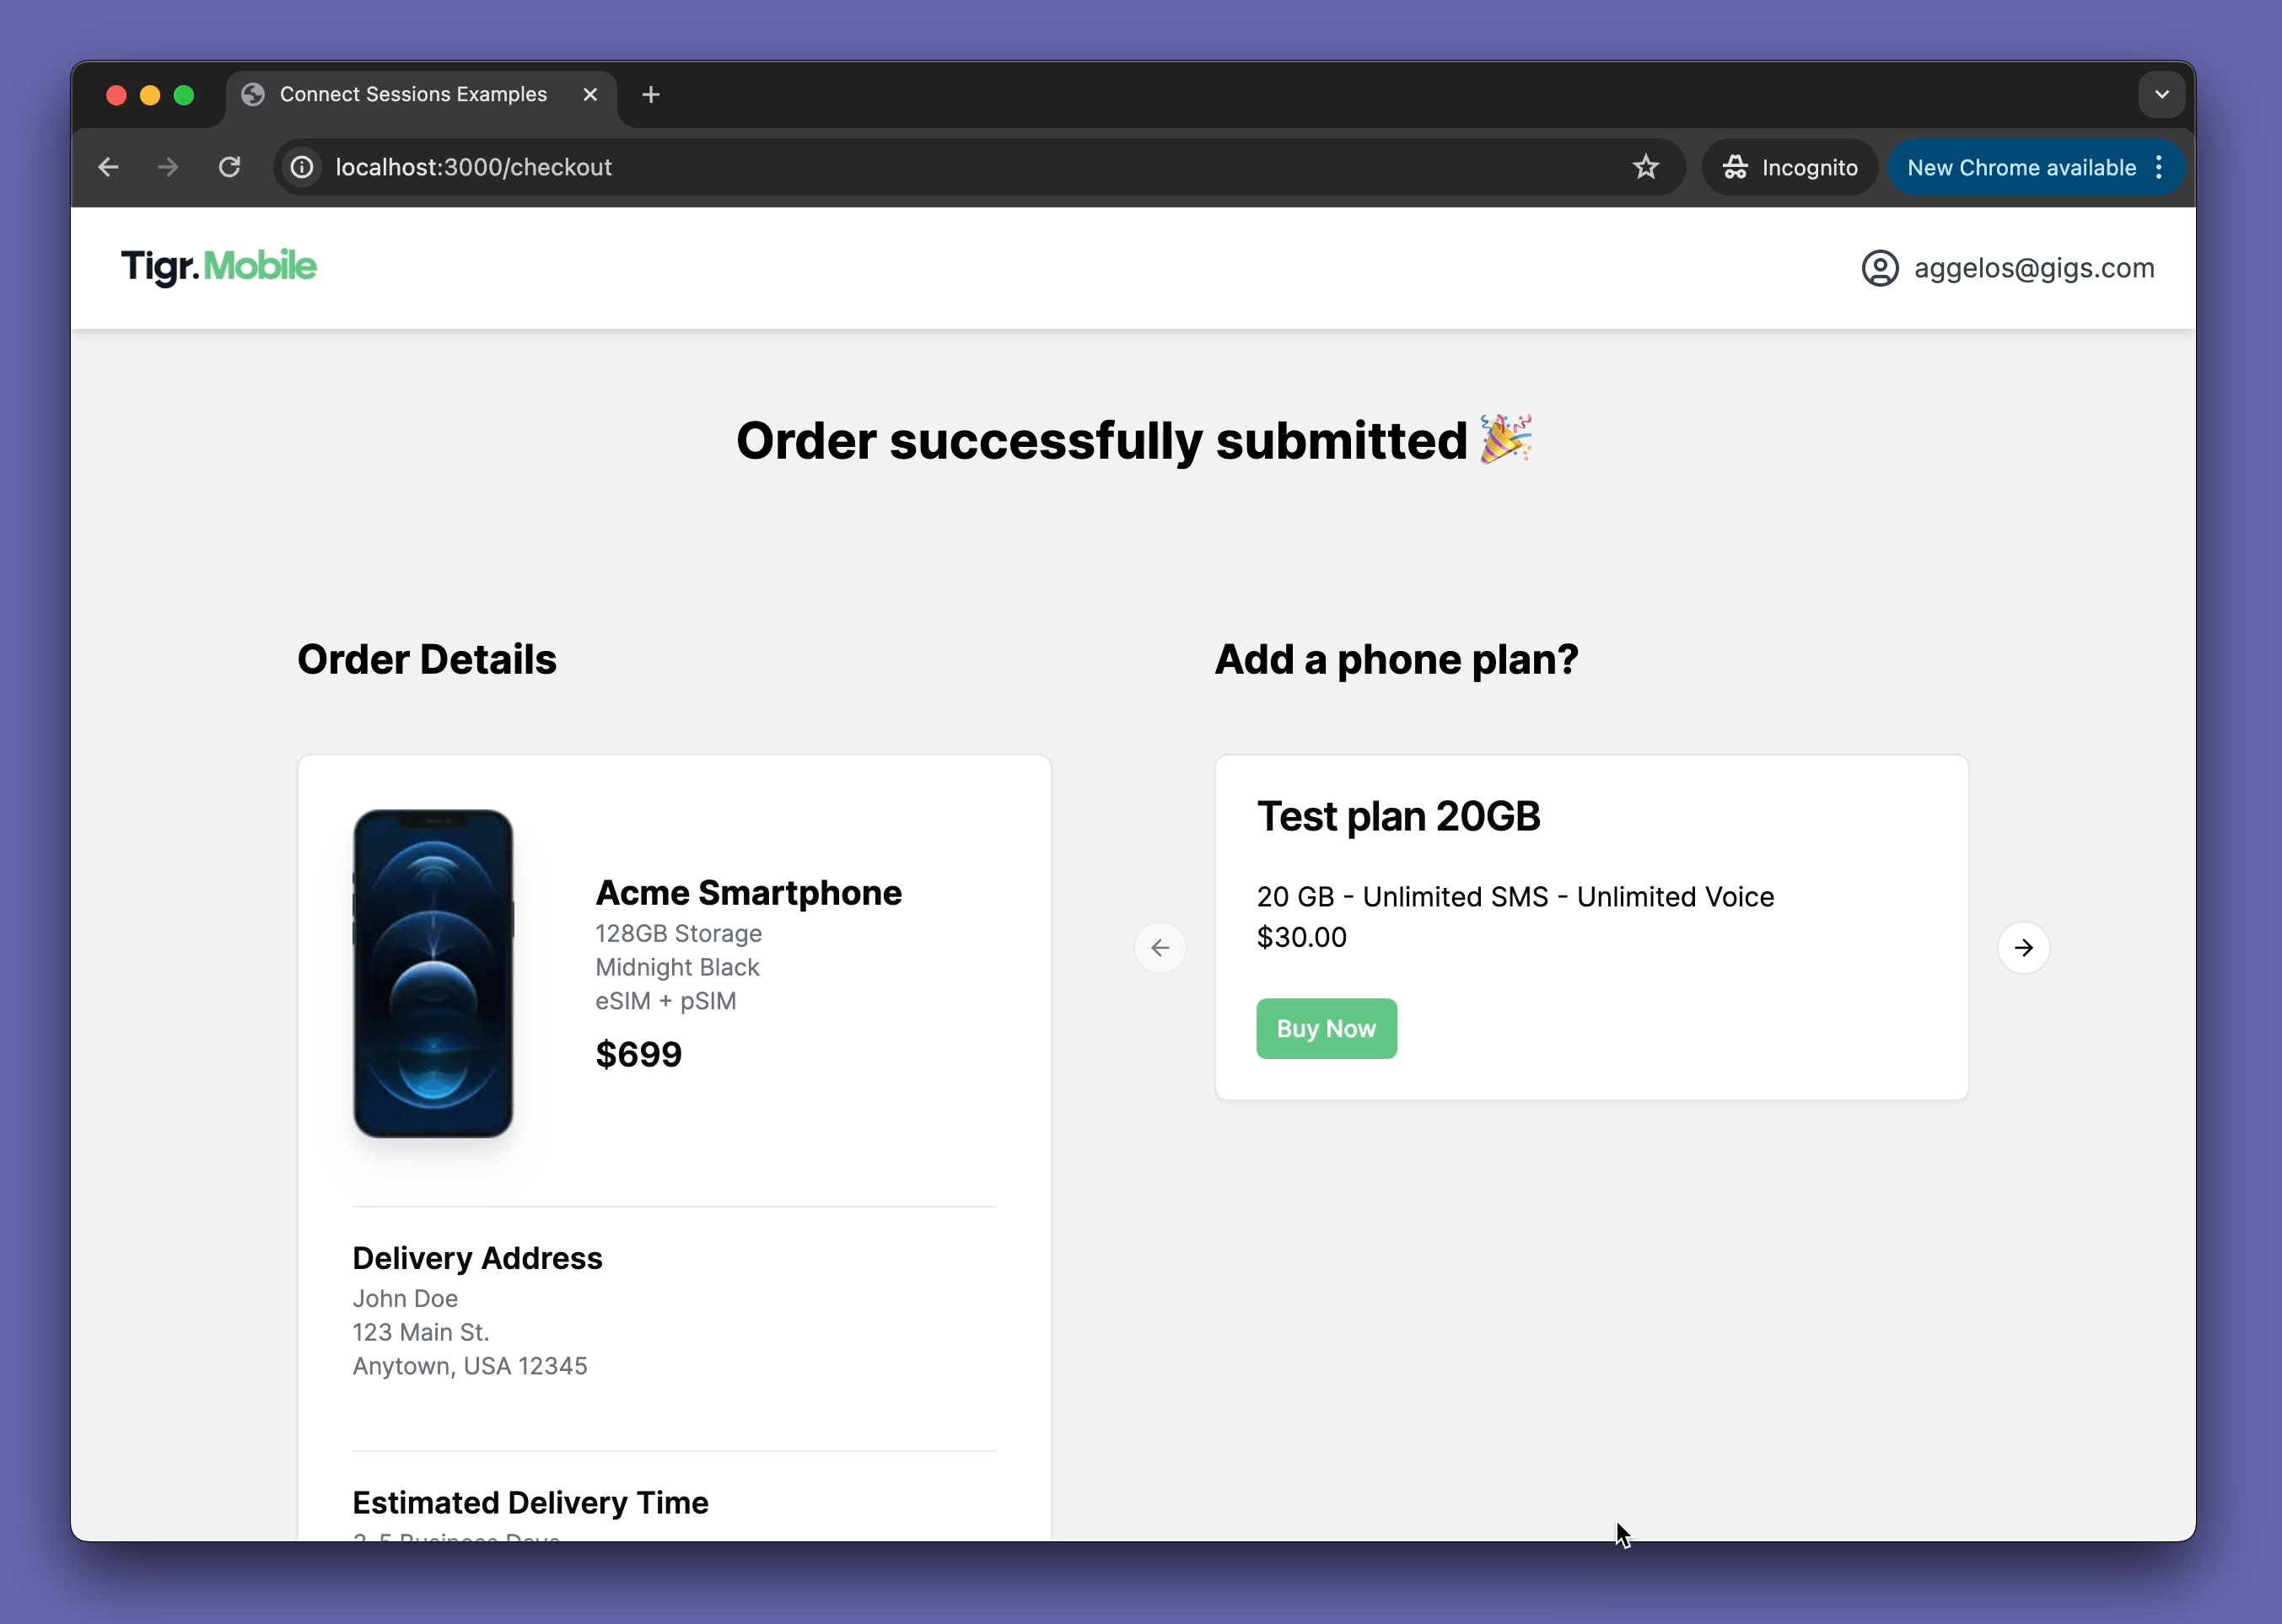Click the browser refresh icon
2282x1624 pixels.
(x=230, y=167)
